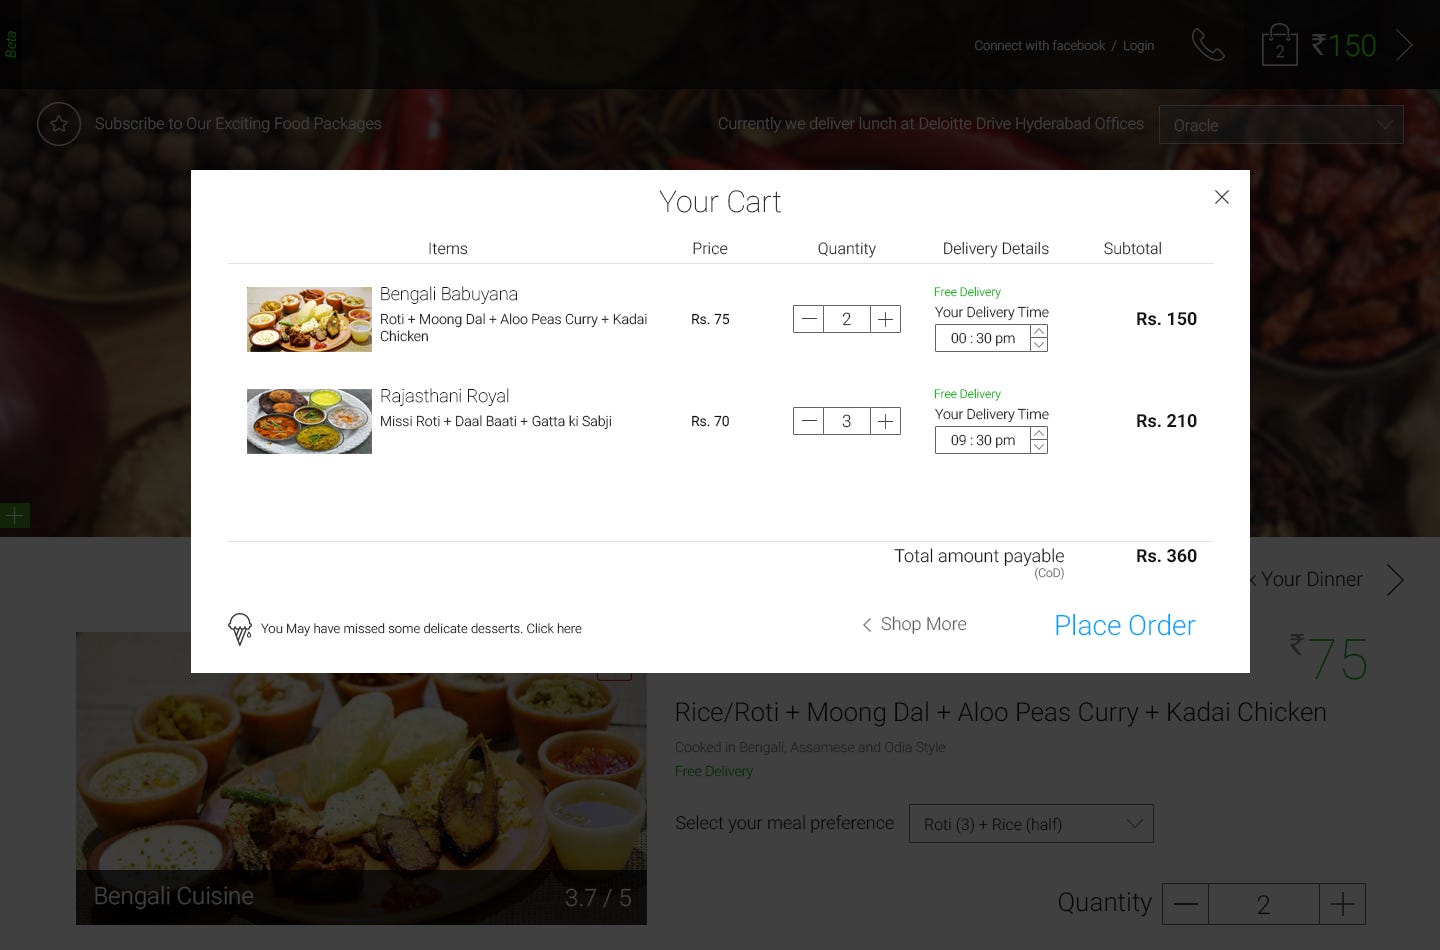The height and width of the screenshot is (950, 1440).
Task: Close the Your Cart dialog
Action: [x=1221, y=197]
